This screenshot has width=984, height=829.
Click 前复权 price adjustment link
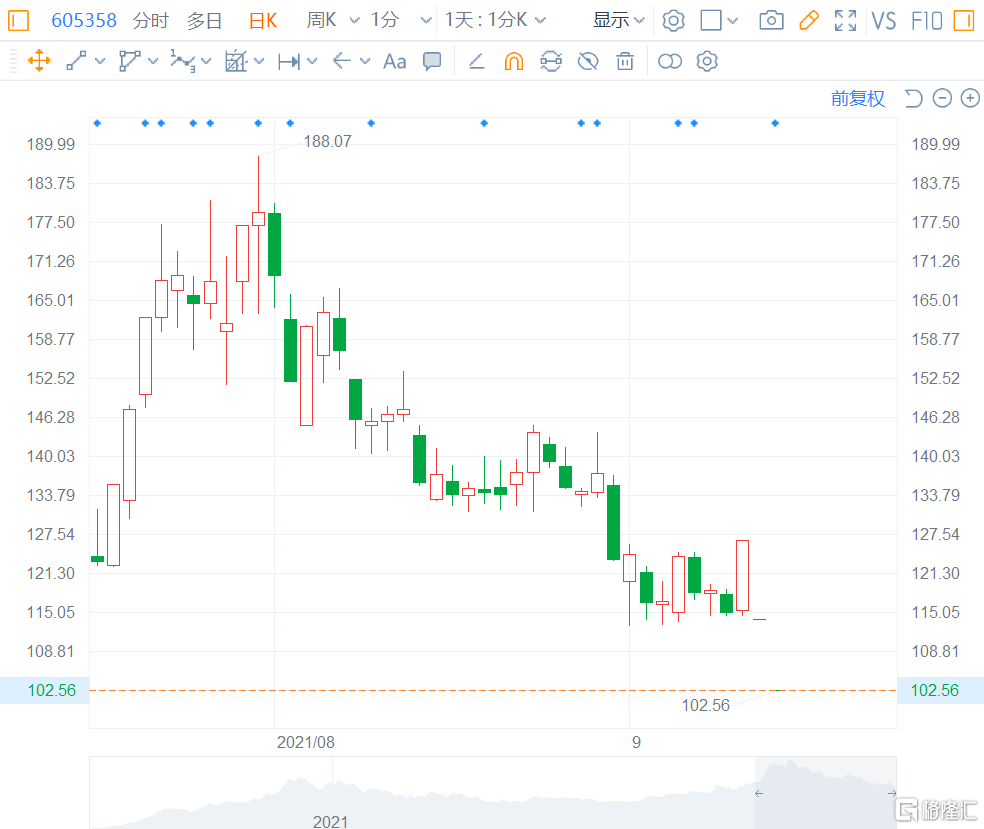pos(857,99)
